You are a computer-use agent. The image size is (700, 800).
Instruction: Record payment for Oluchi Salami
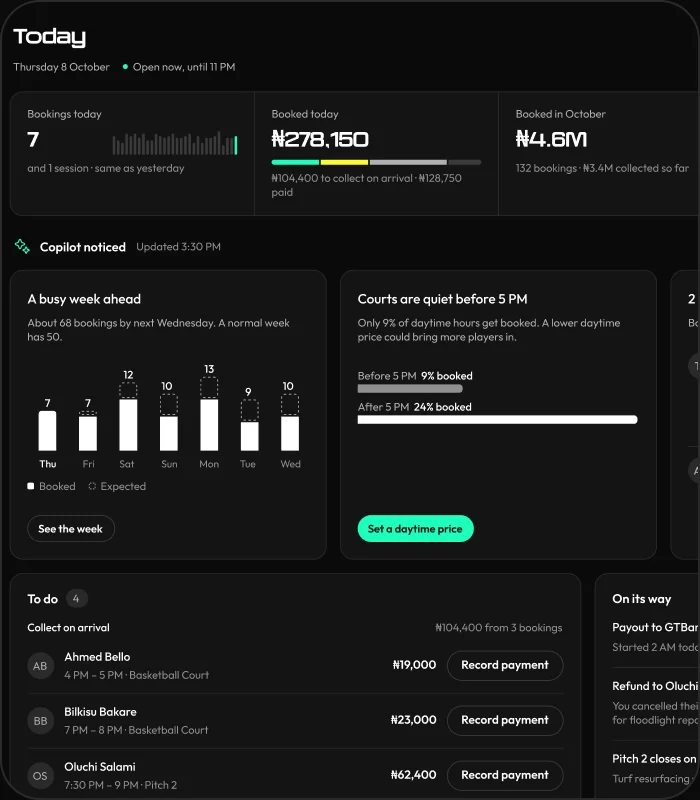tap(505, 776)
